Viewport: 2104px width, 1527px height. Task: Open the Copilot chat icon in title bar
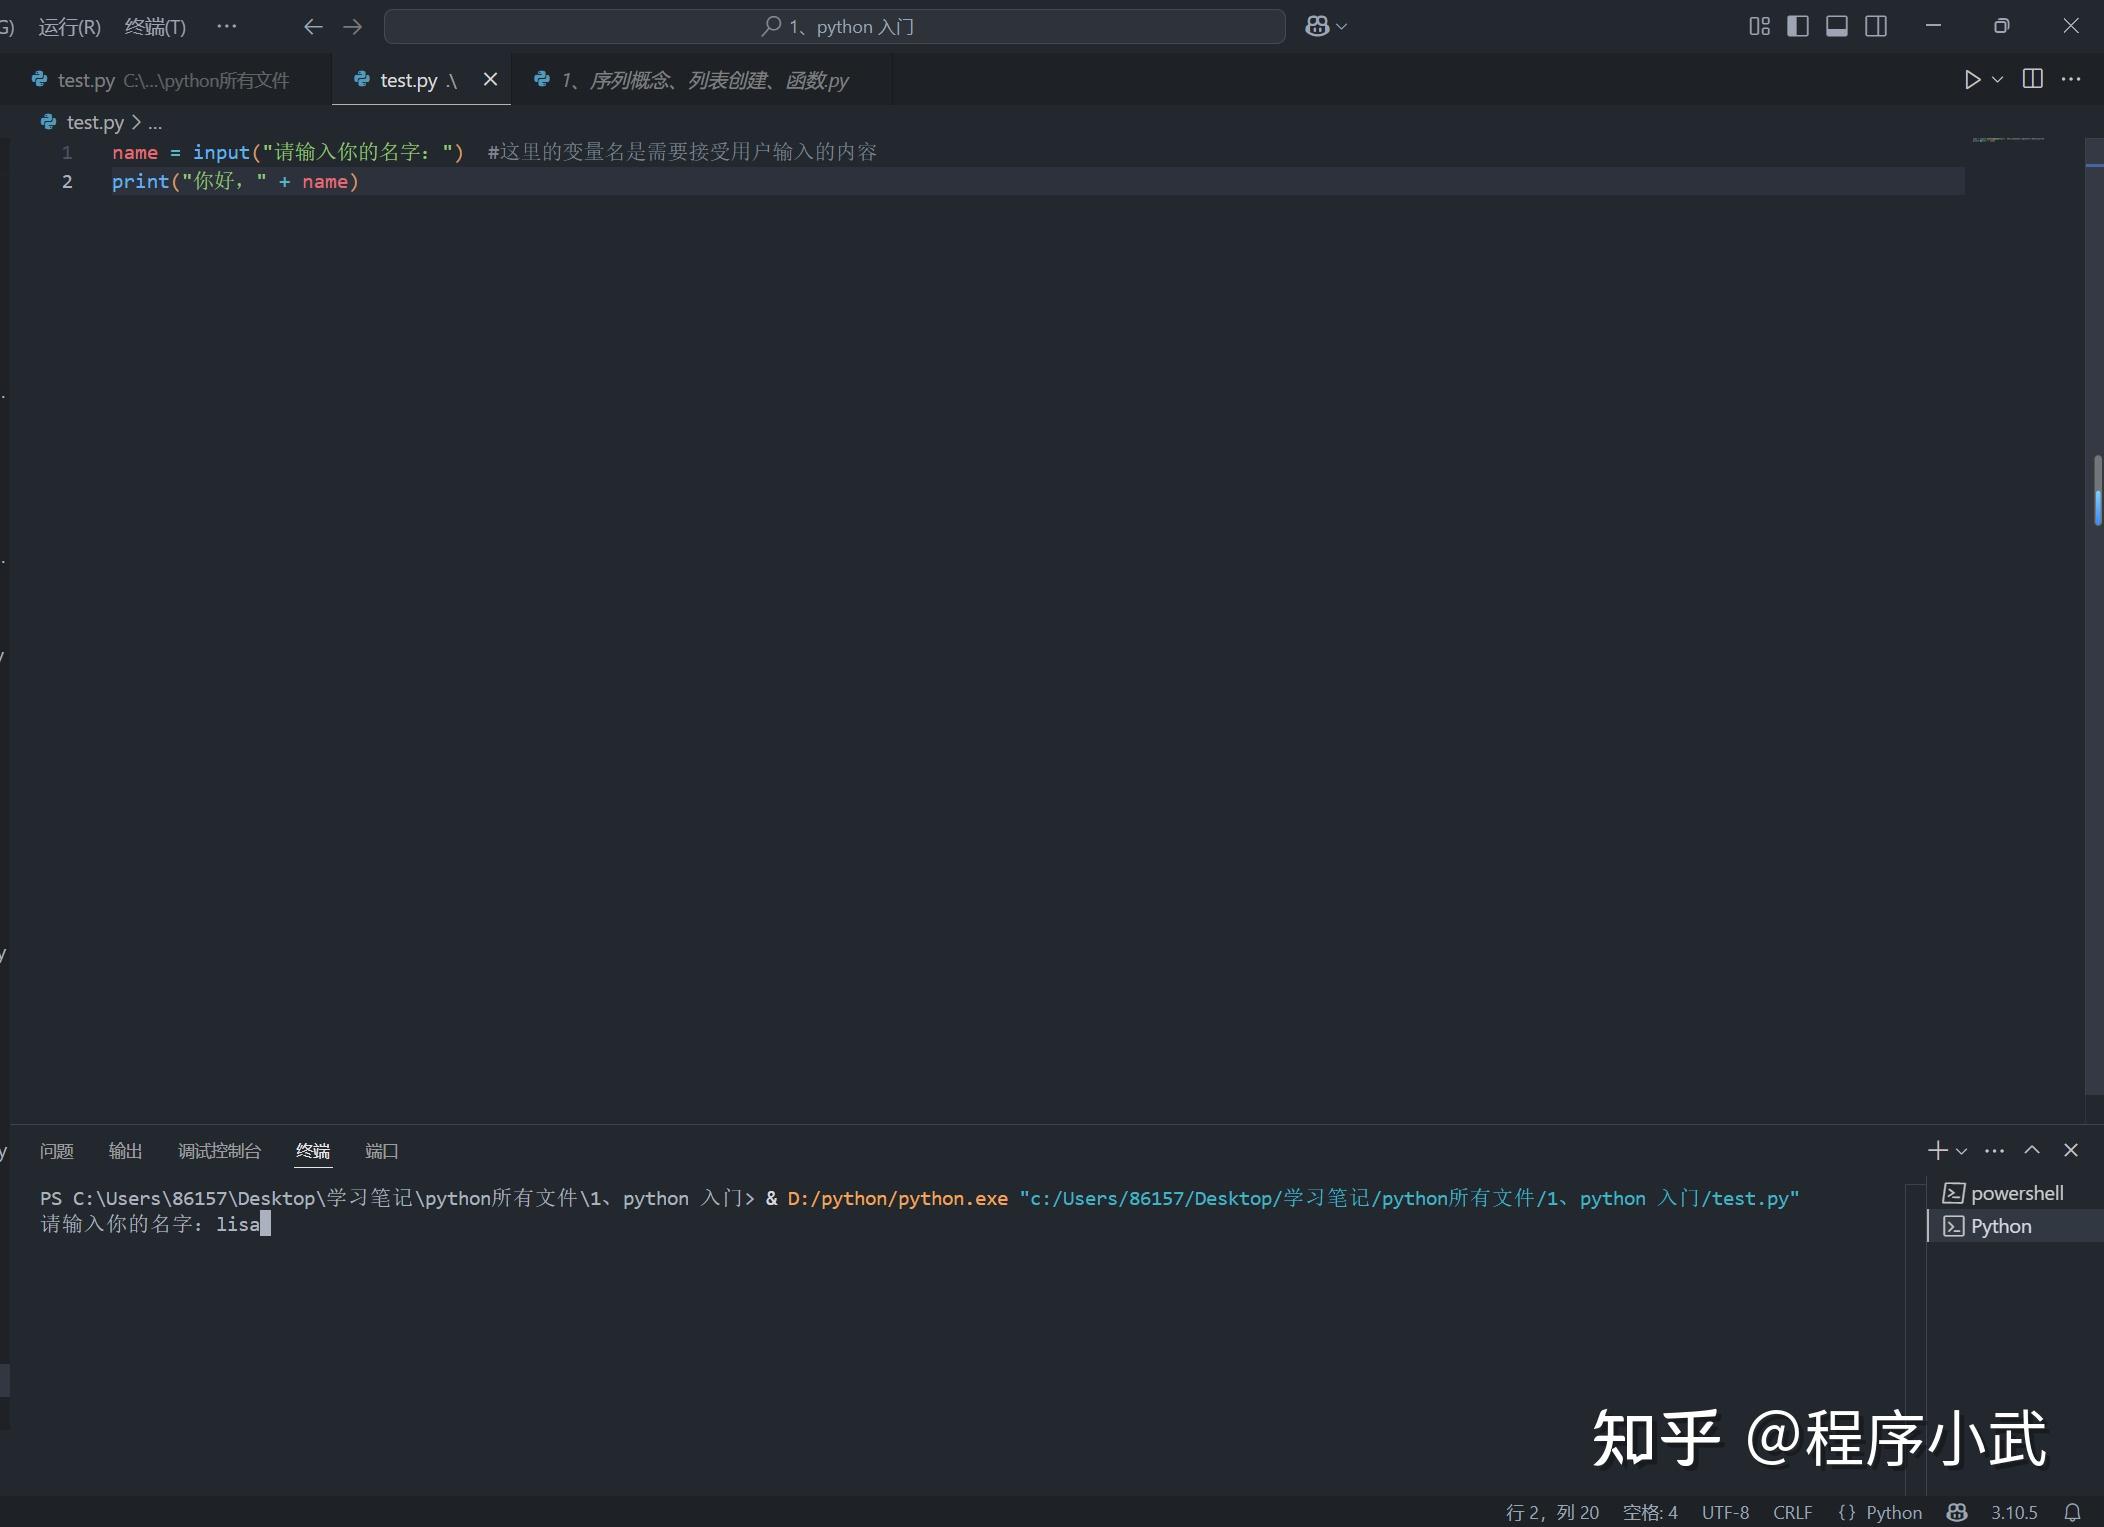(x=1317, y=27)
